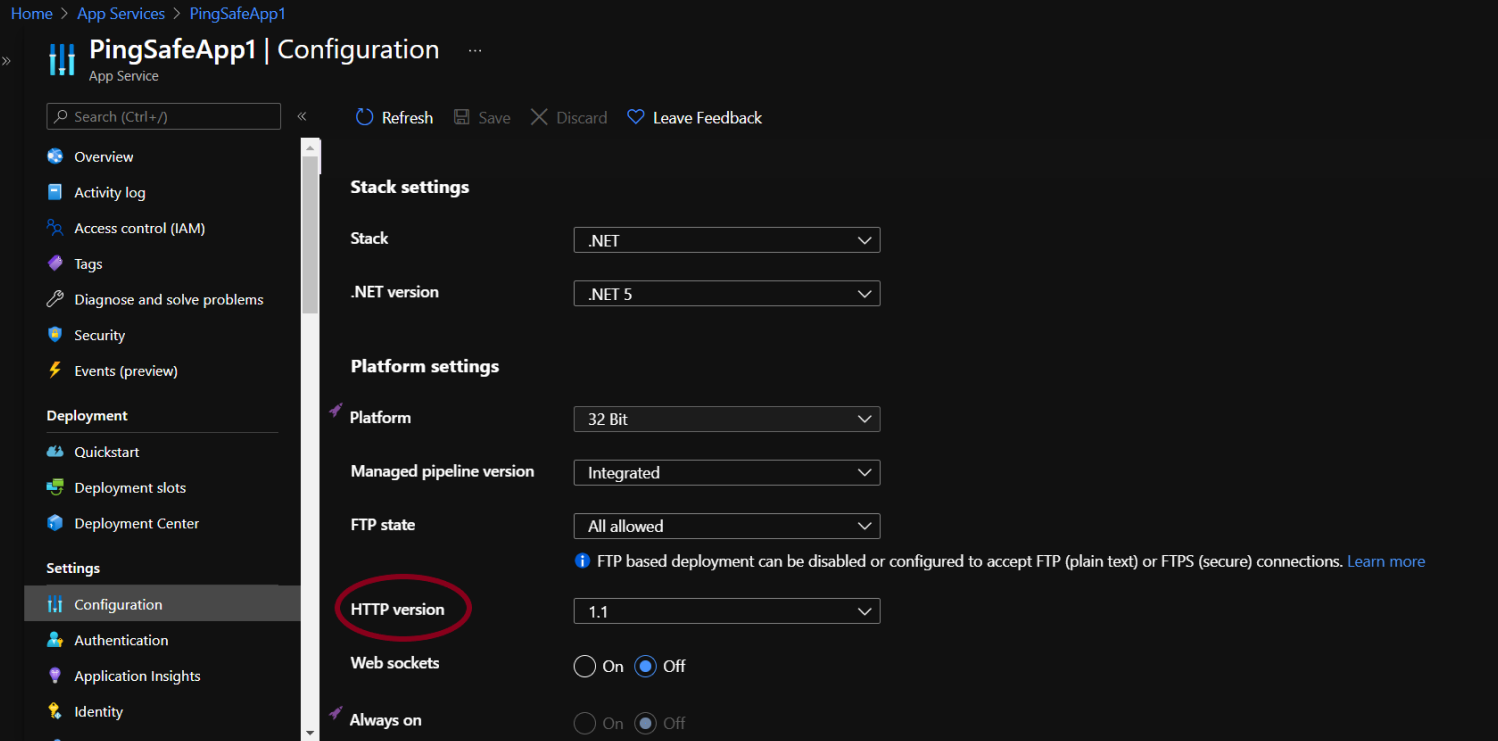Turn Web sockets On
Viewport: 1498px width, 741px height.
pyautogui.click(x=585, y=666)
